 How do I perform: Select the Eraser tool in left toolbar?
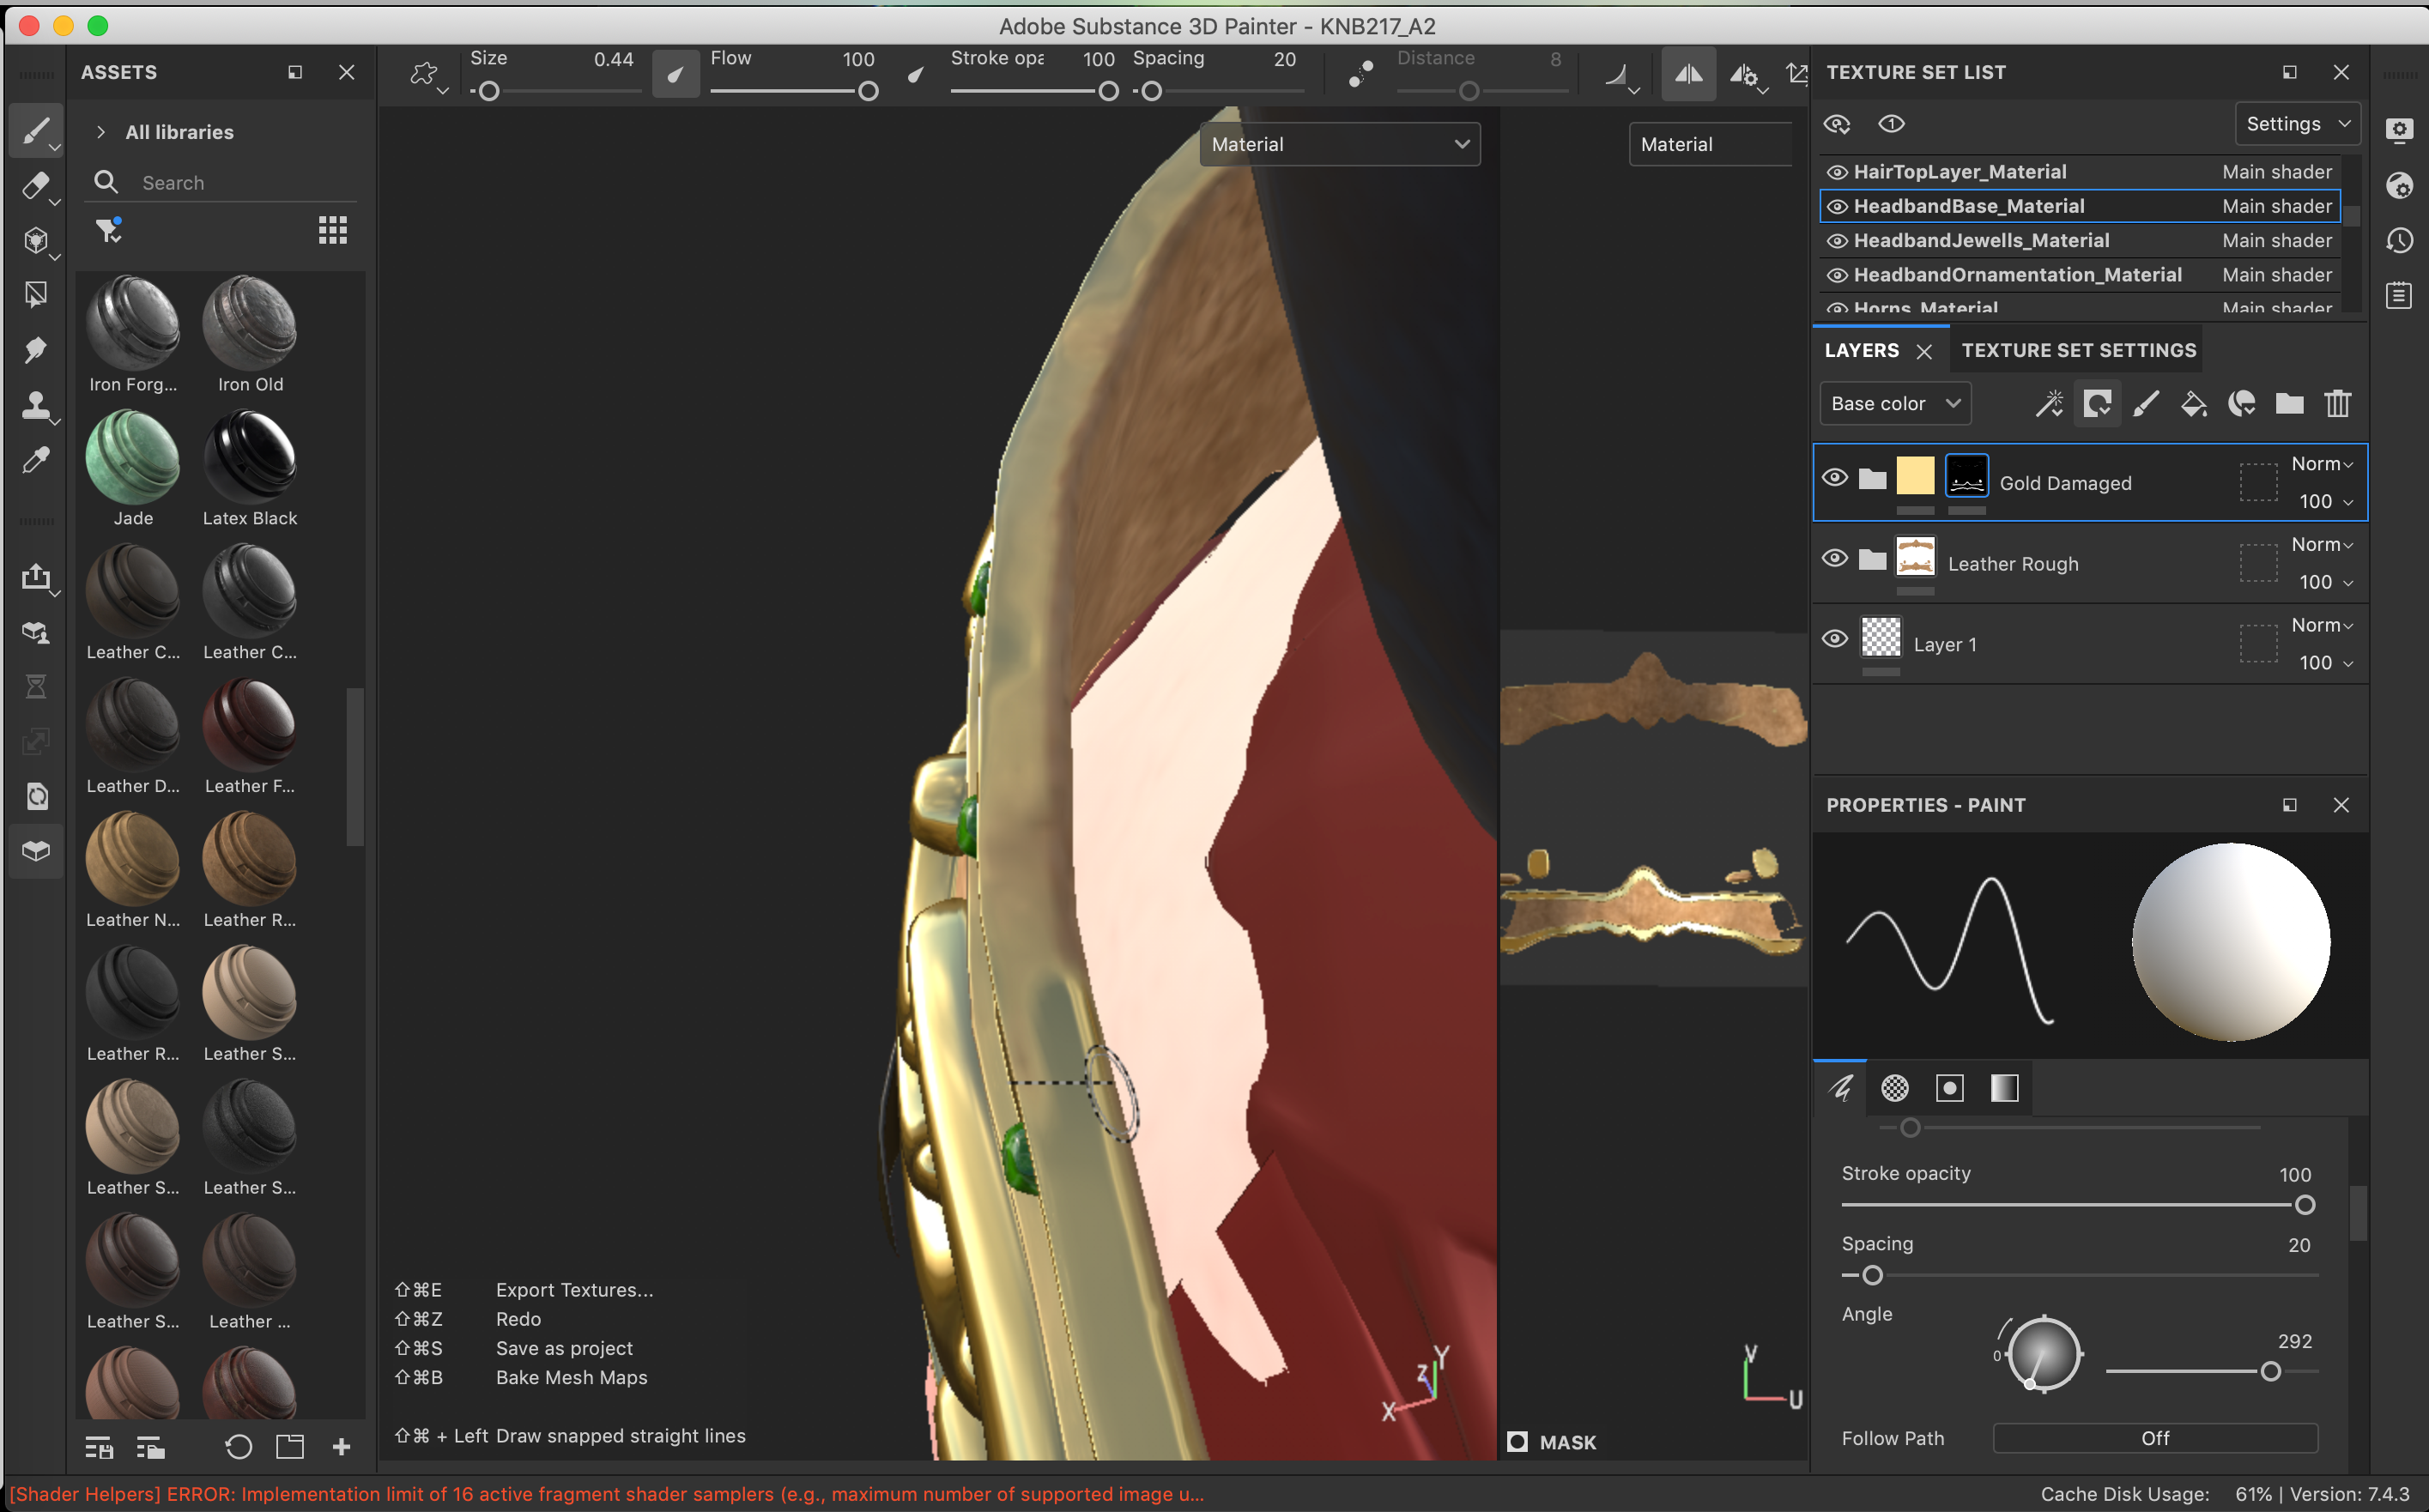[x=34, y=186]
